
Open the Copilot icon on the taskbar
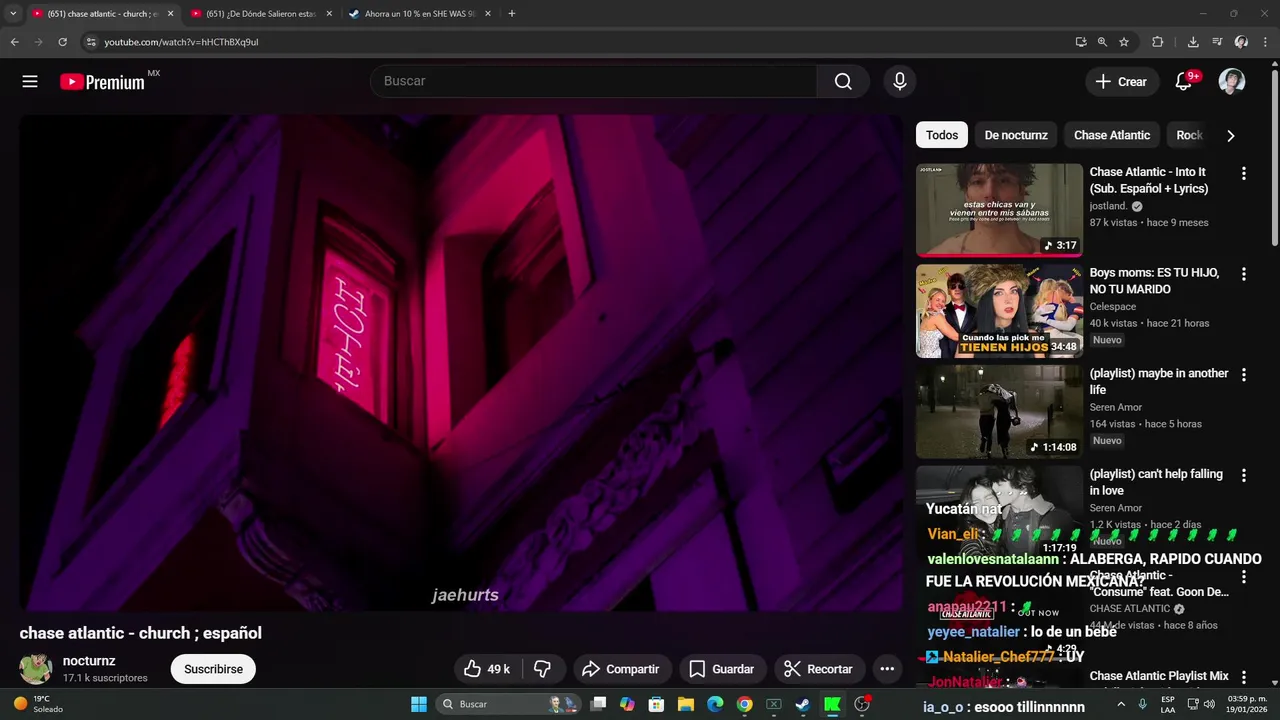tap(627, 704)
